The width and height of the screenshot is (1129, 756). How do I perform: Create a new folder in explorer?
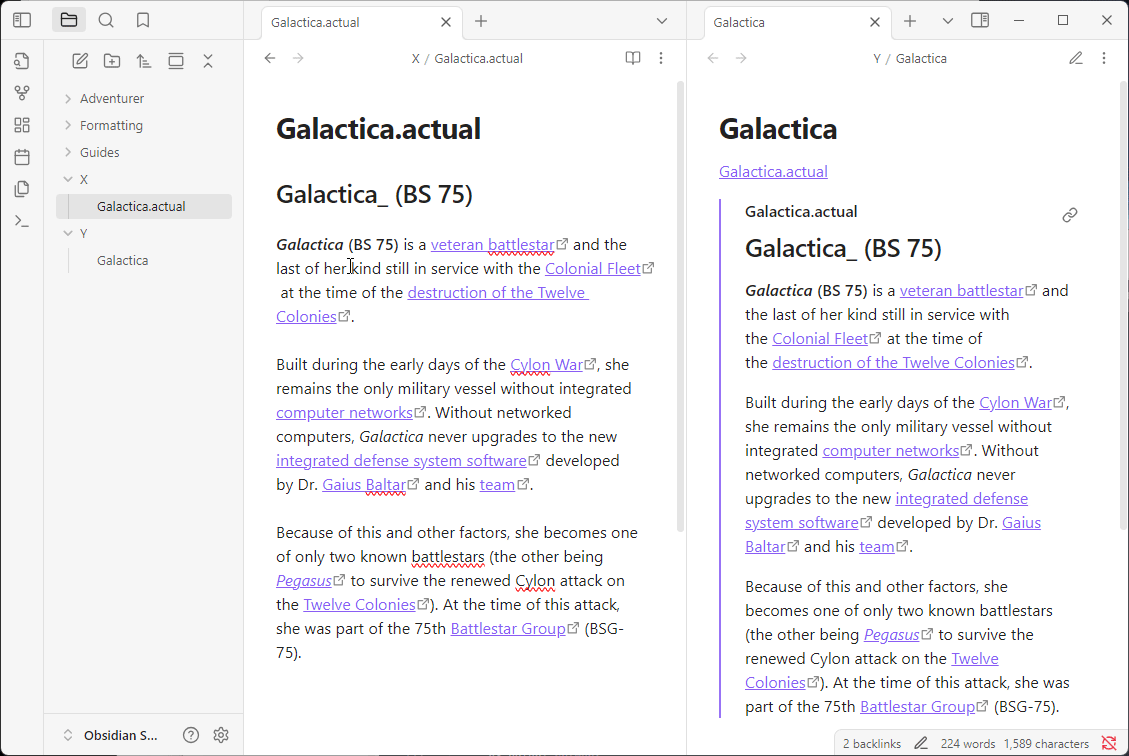click(112, 61)
